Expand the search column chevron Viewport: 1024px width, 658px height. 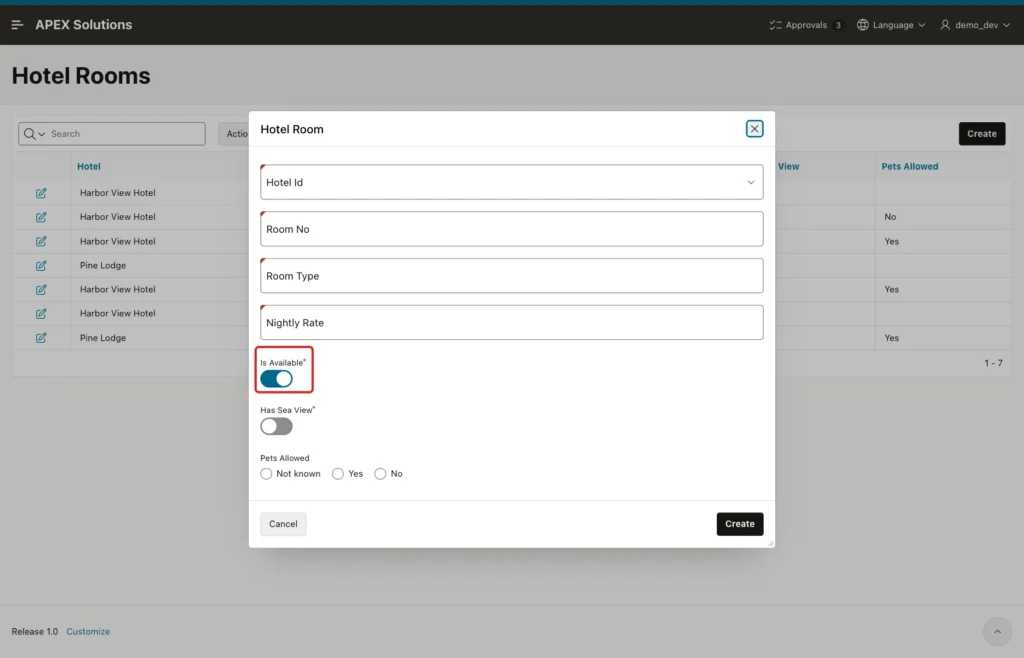[x=42, y=134]
